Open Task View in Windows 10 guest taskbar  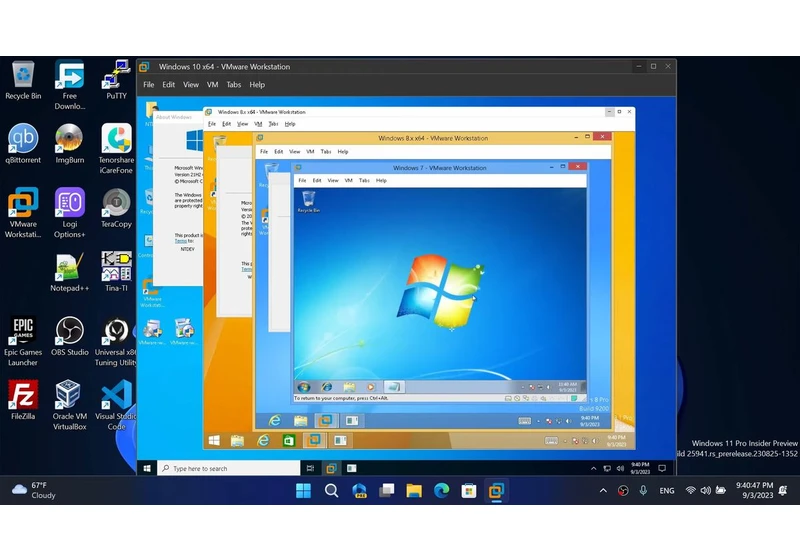(310, 468)
